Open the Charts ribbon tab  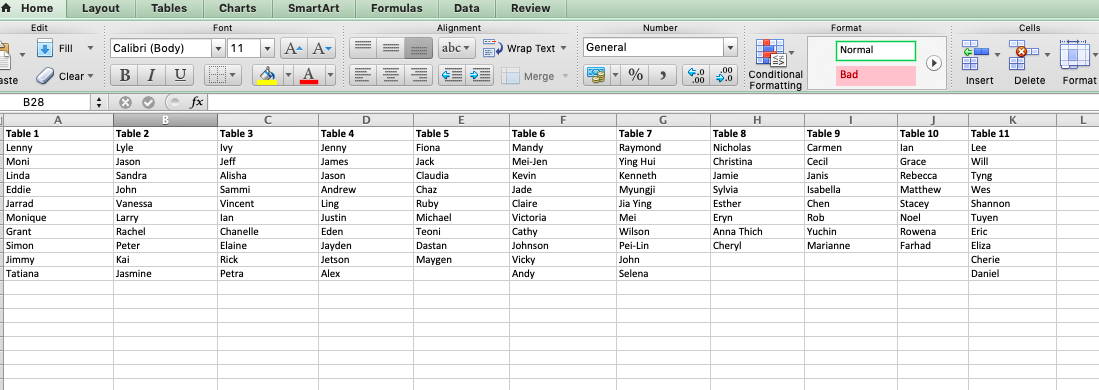(x=237, y=8)
